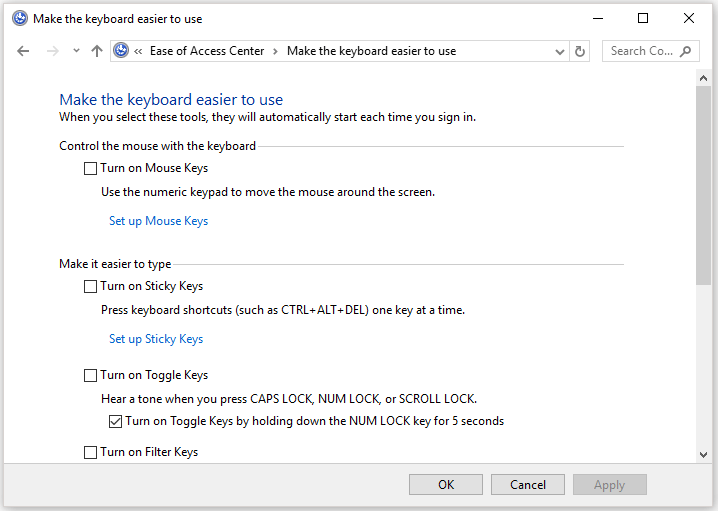Click the double chevron in address bar

138,51
